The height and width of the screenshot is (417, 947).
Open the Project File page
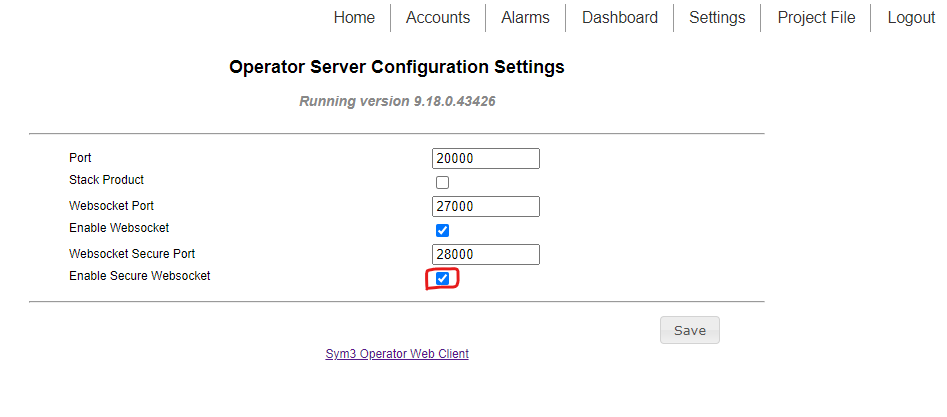point(816,18)
